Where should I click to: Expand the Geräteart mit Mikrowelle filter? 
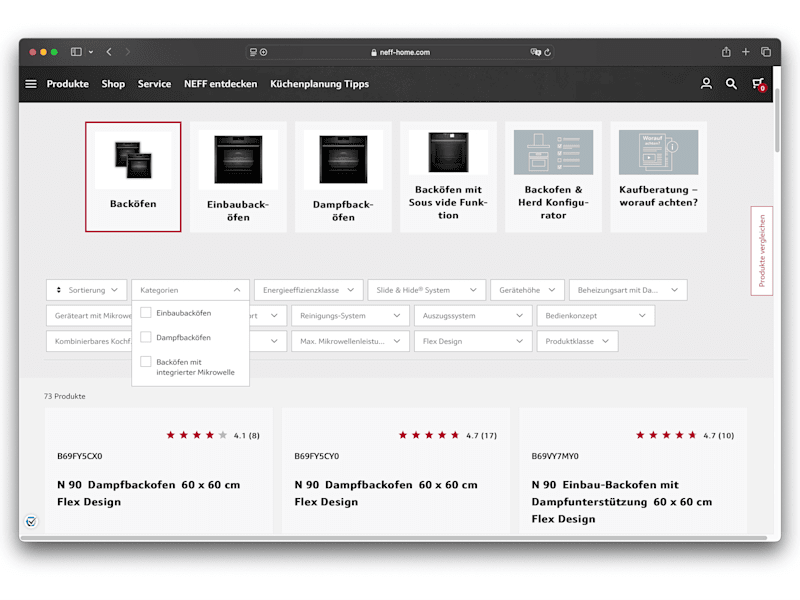coord(89,315)
